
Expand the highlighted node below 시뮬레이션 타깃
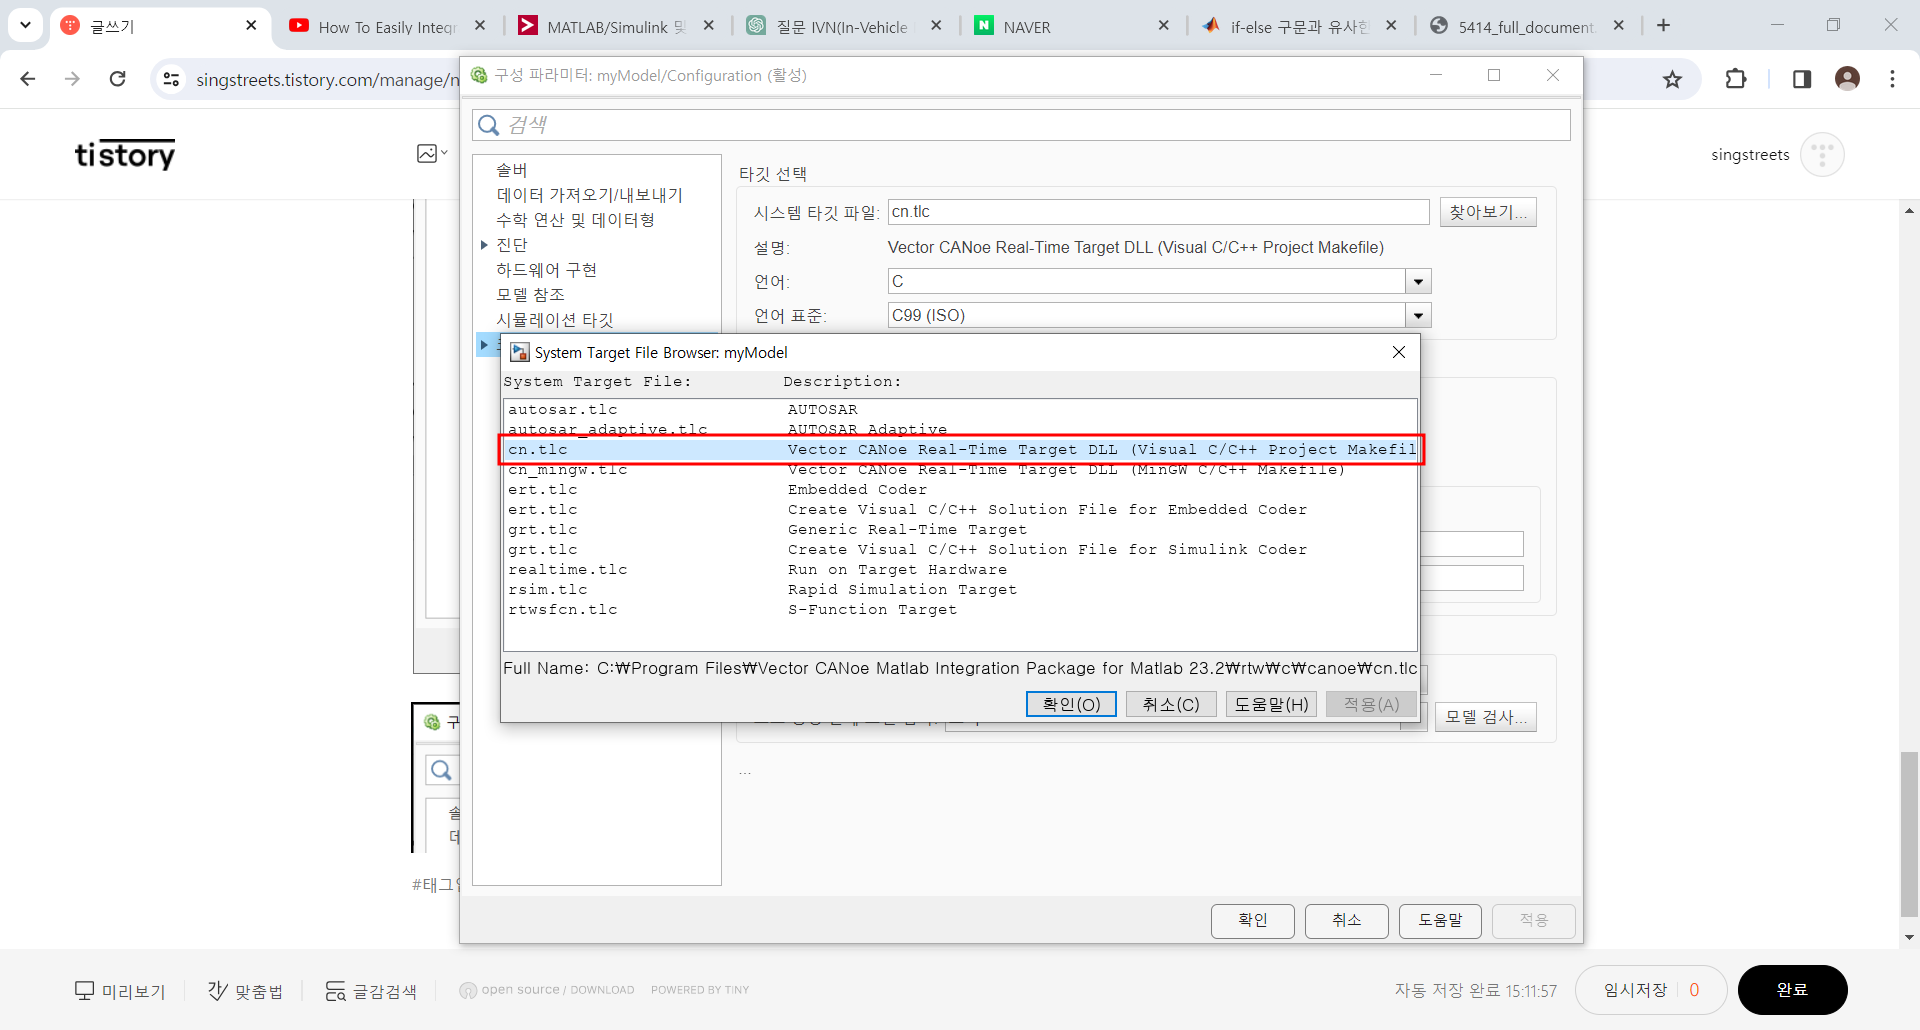point(484,345)
